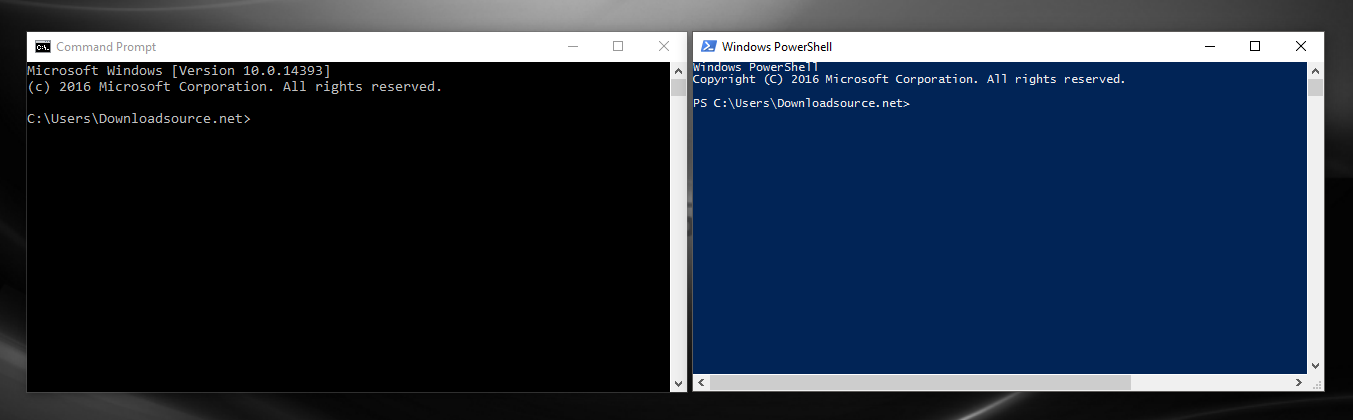The width and height of the screenshot is (1353, 420).
Task: Click PowerShell horizontal scrollbar left arrow
Action: 701,383
